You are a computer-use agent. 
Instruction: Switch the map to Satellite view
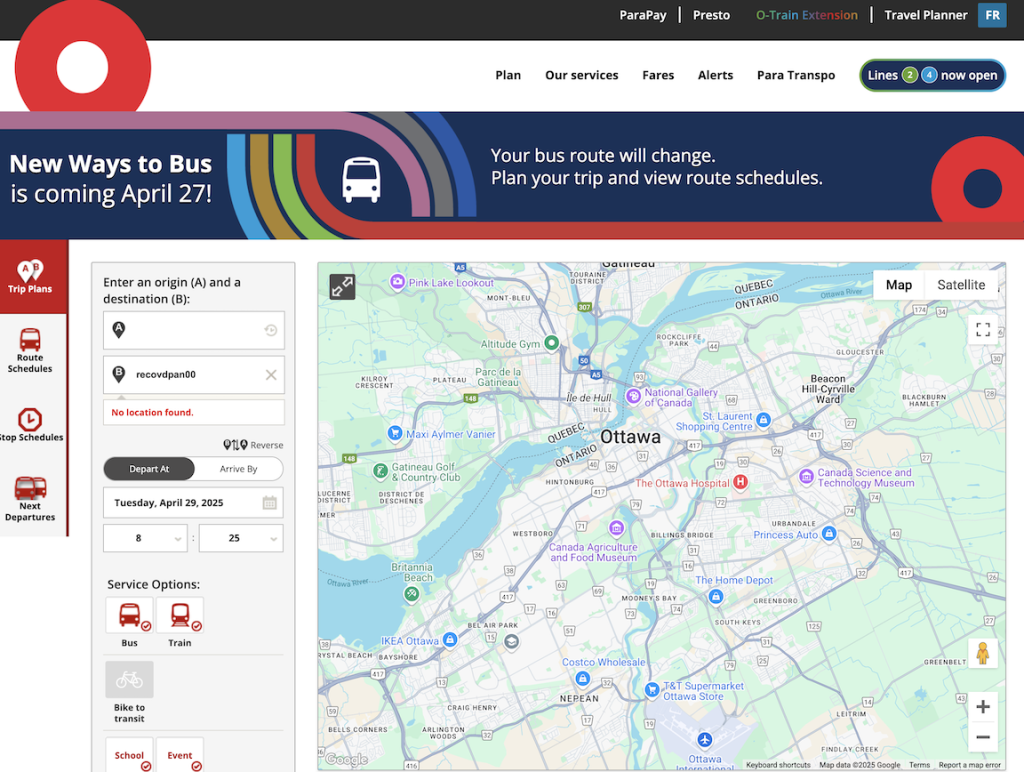pos(961,285)
